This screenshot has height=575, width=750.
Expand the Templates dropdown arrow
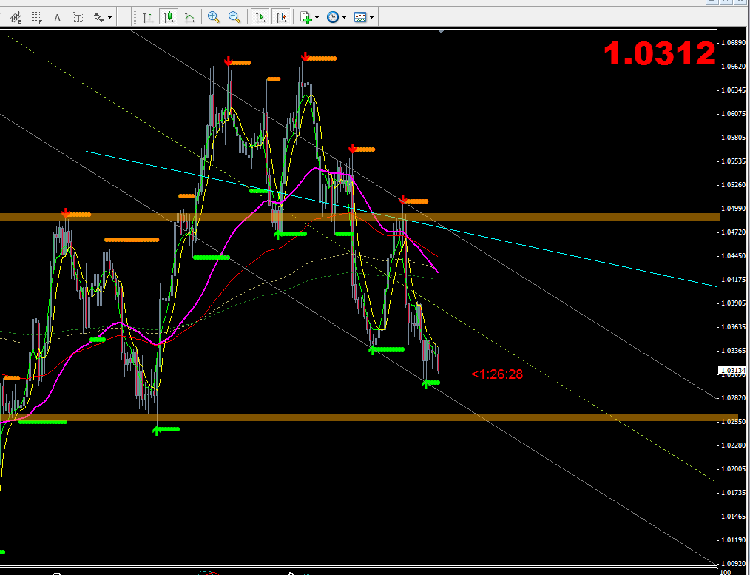pos(372,18)
